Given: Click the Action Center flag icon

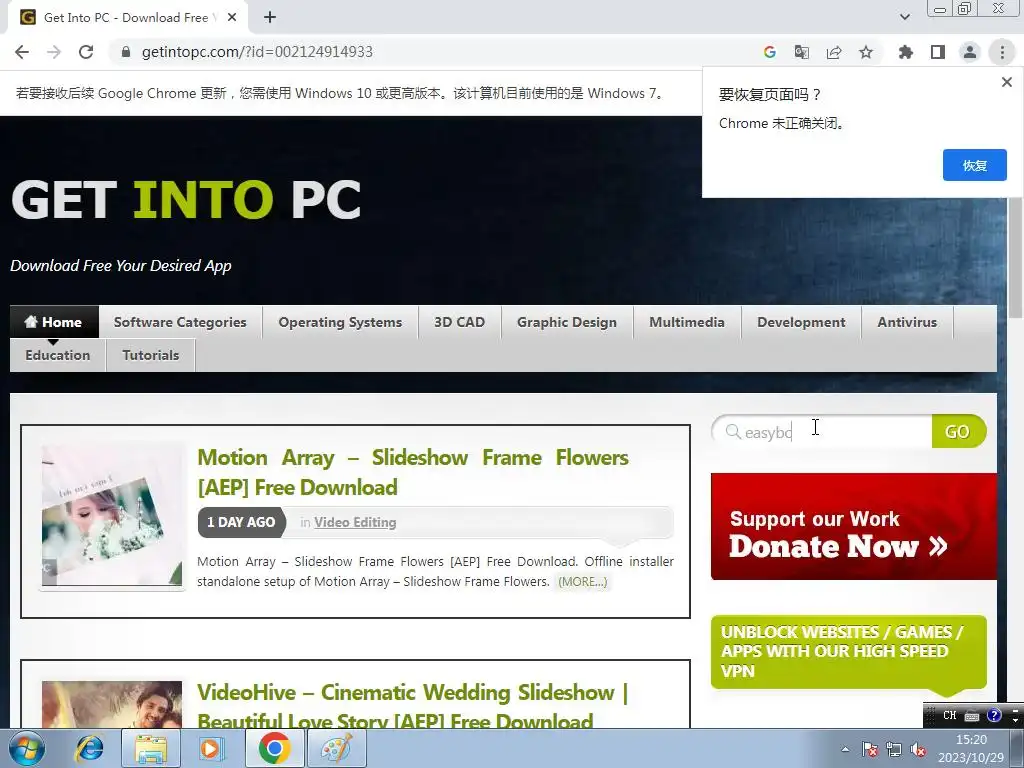Looking at the screenshot, I should (870, 749).
